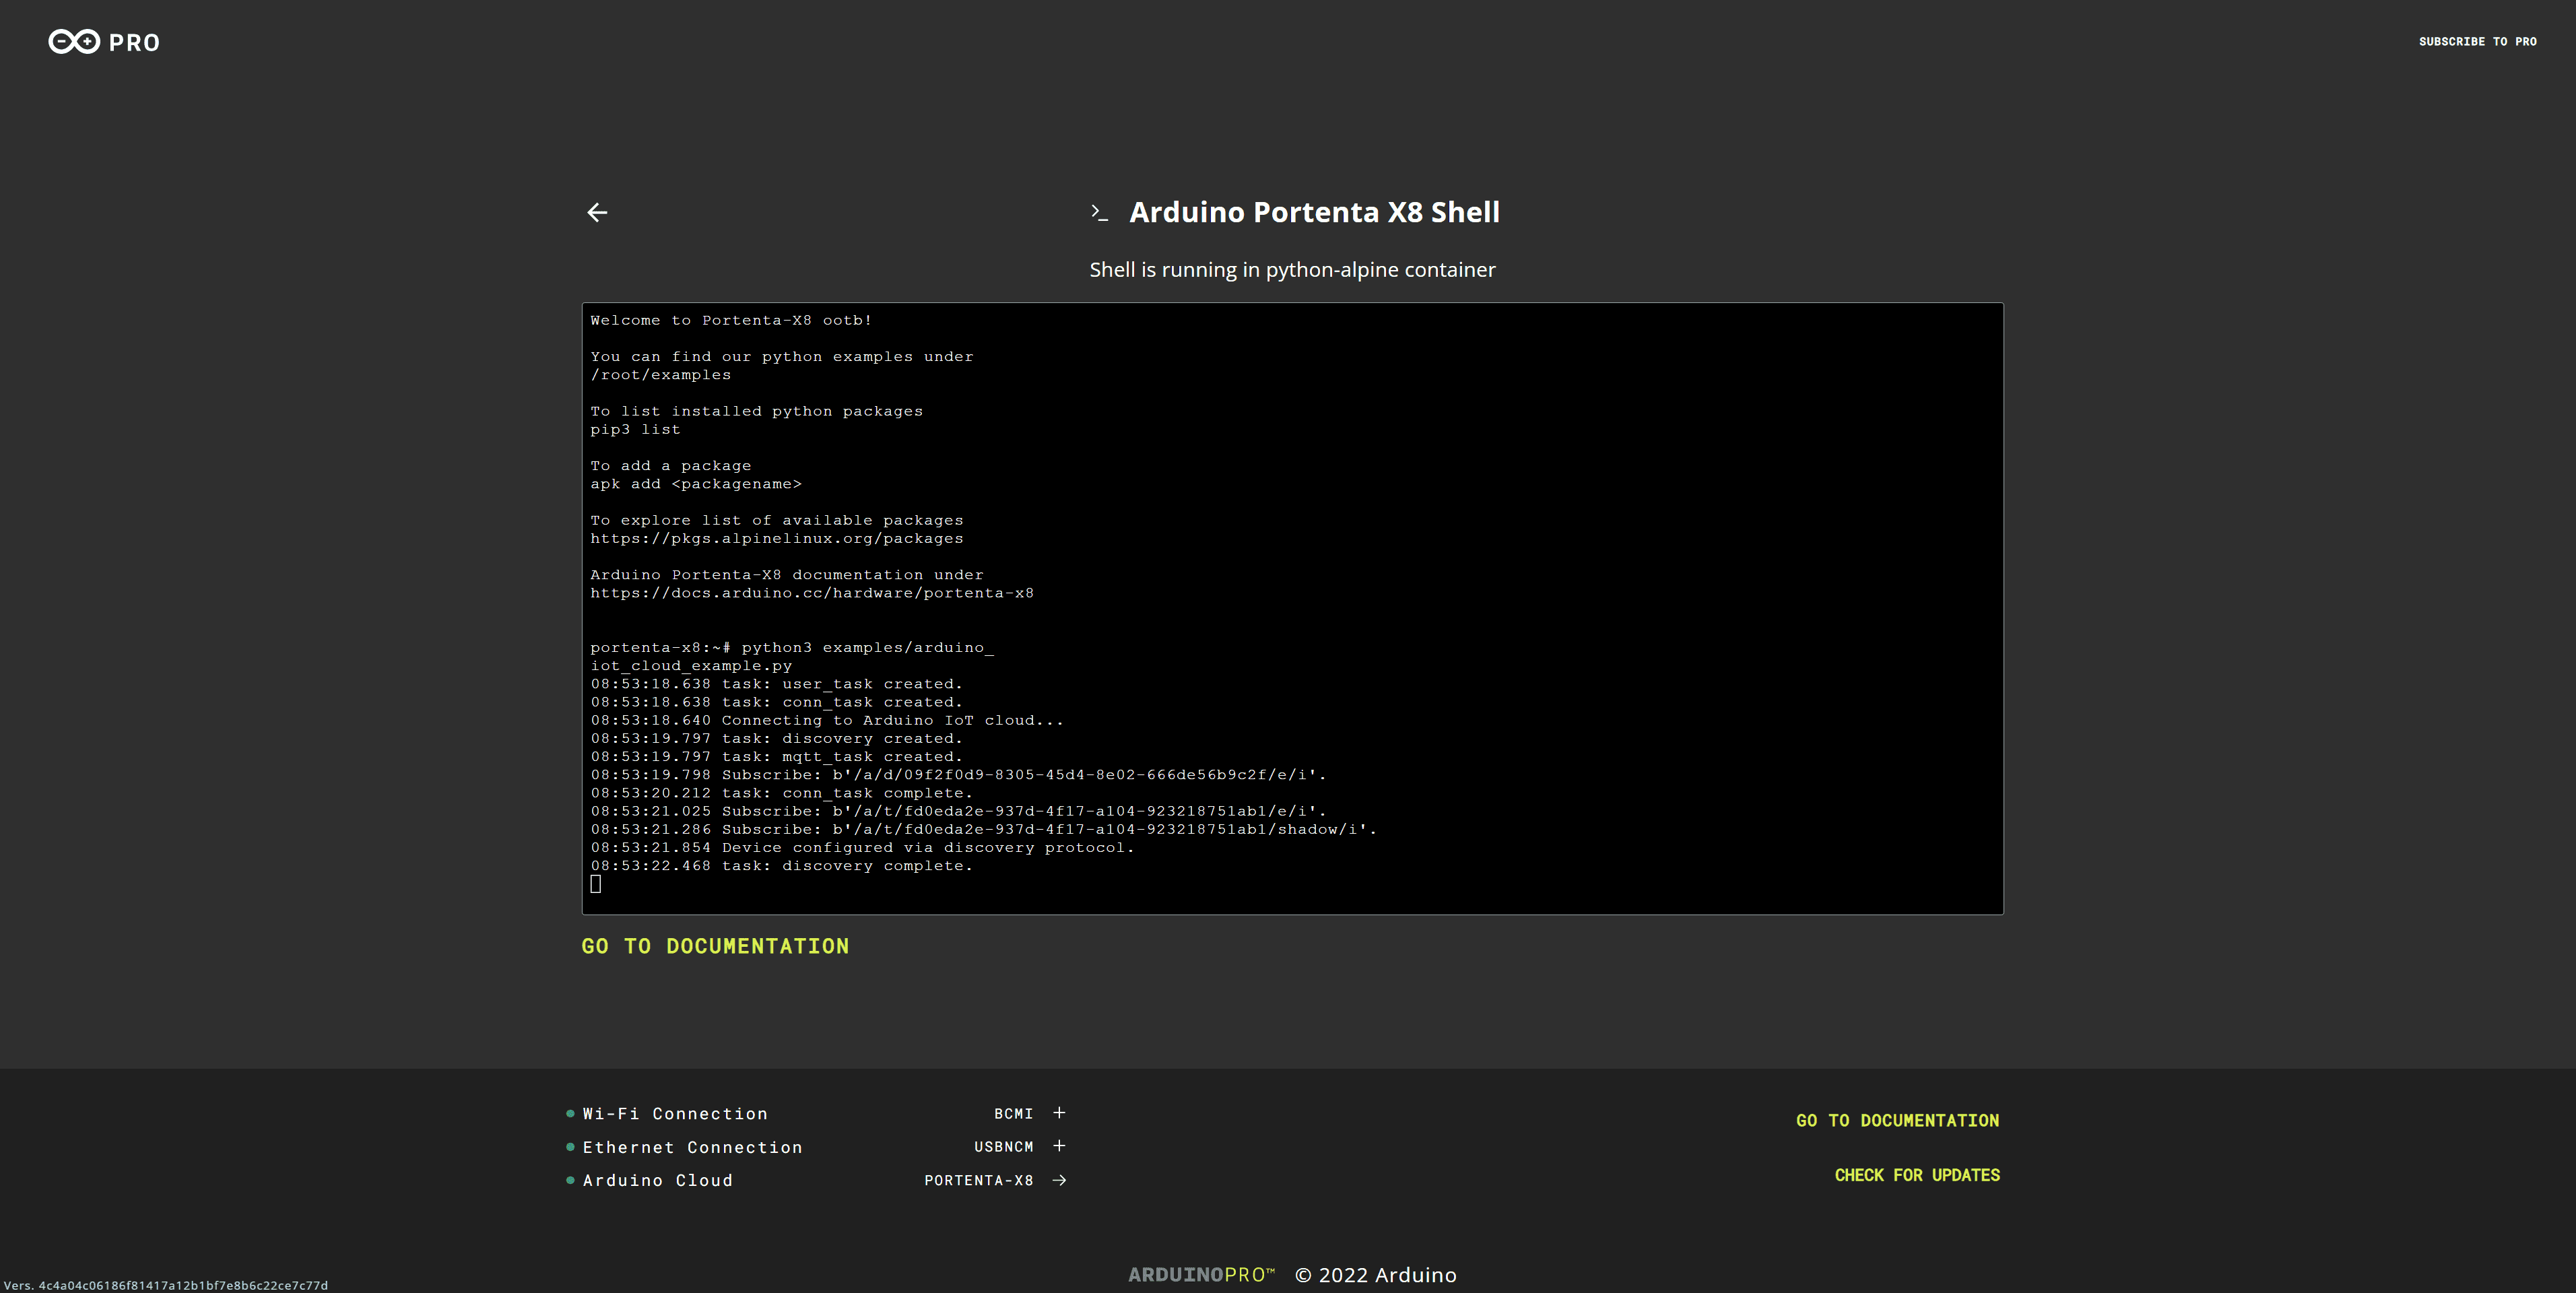This screenshot has width=2576, height=1293.
Task: Expand Ethernet Connection with plus icon
Action: [1059, 1146]
